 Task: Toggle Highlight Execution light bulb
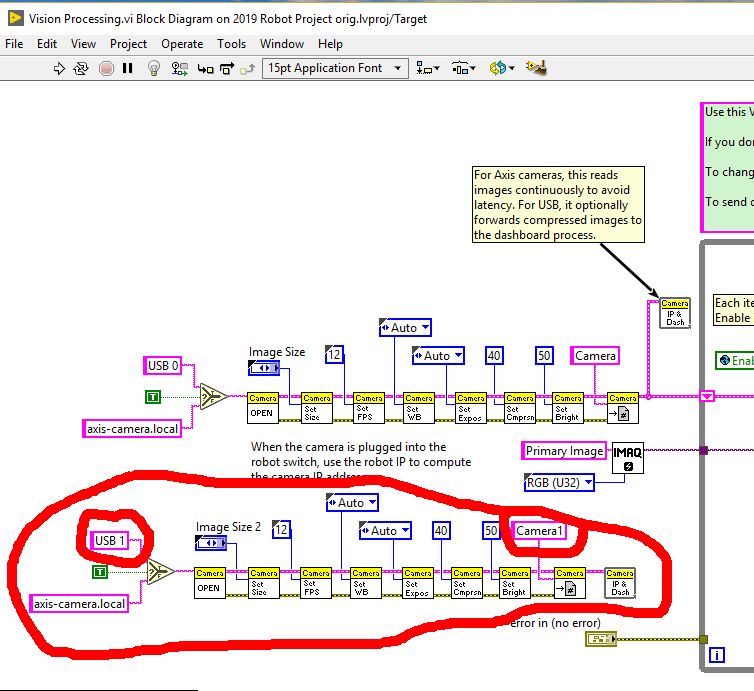point(153,68)
